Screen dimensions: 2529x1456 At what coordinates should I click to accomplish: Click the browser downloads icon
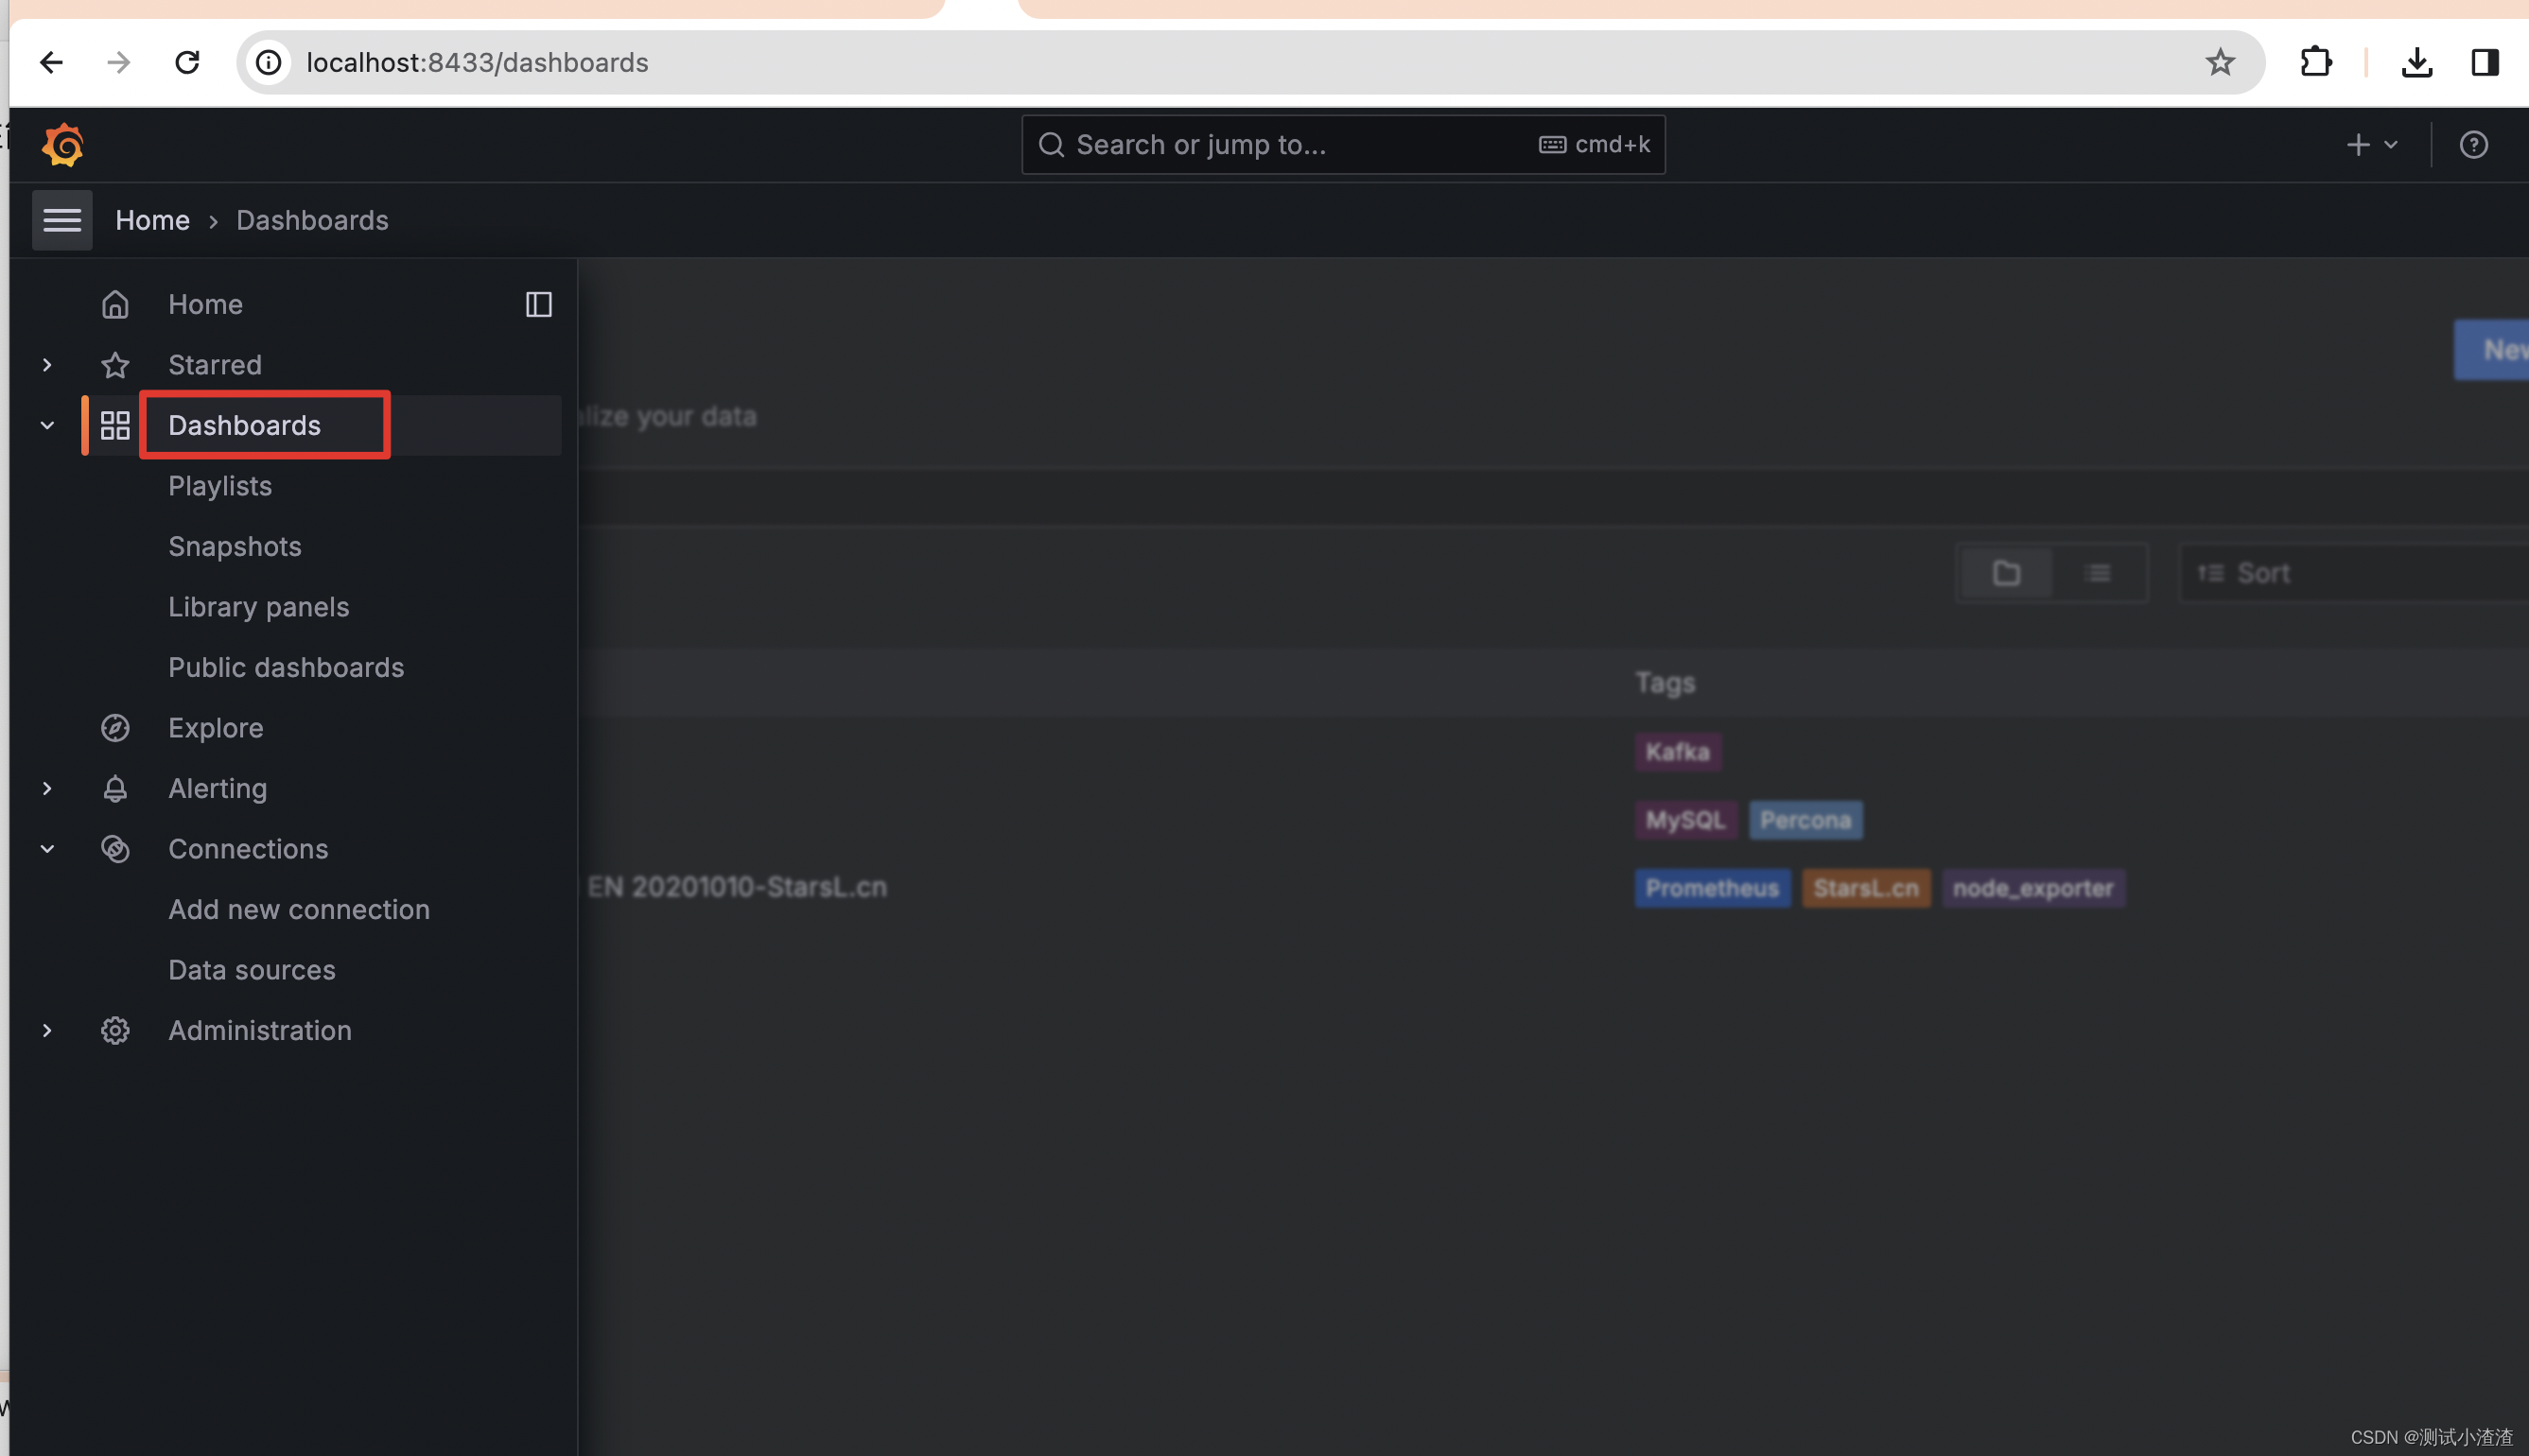point(2416,62)
